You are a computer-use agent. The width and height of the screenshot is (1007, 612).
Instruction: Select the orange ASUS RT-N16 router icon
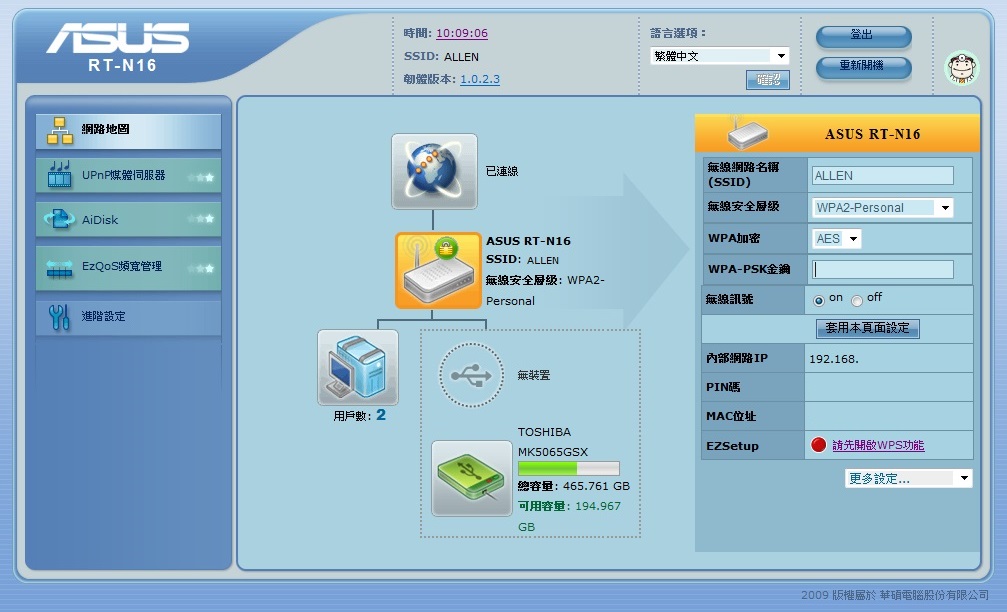438,270
